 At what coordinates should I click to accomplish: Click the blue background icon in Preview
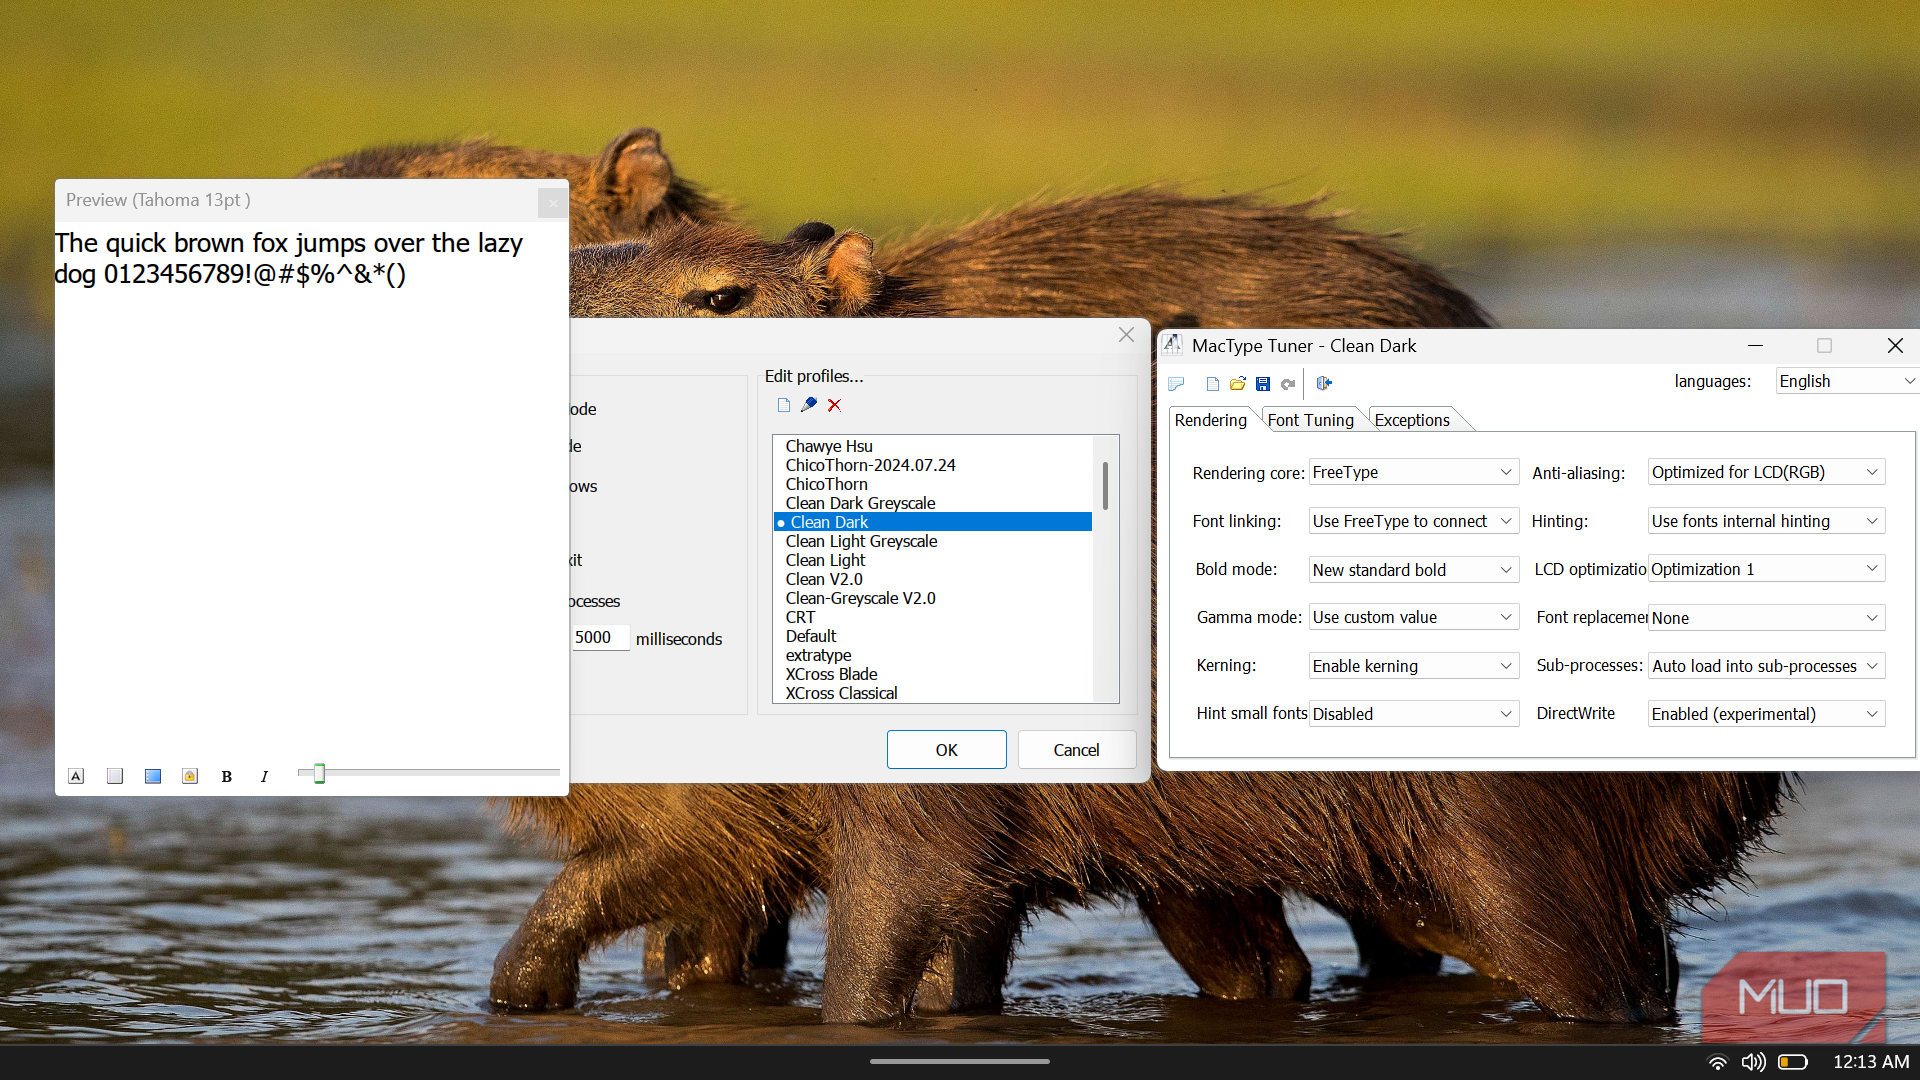tap(153, 776)
